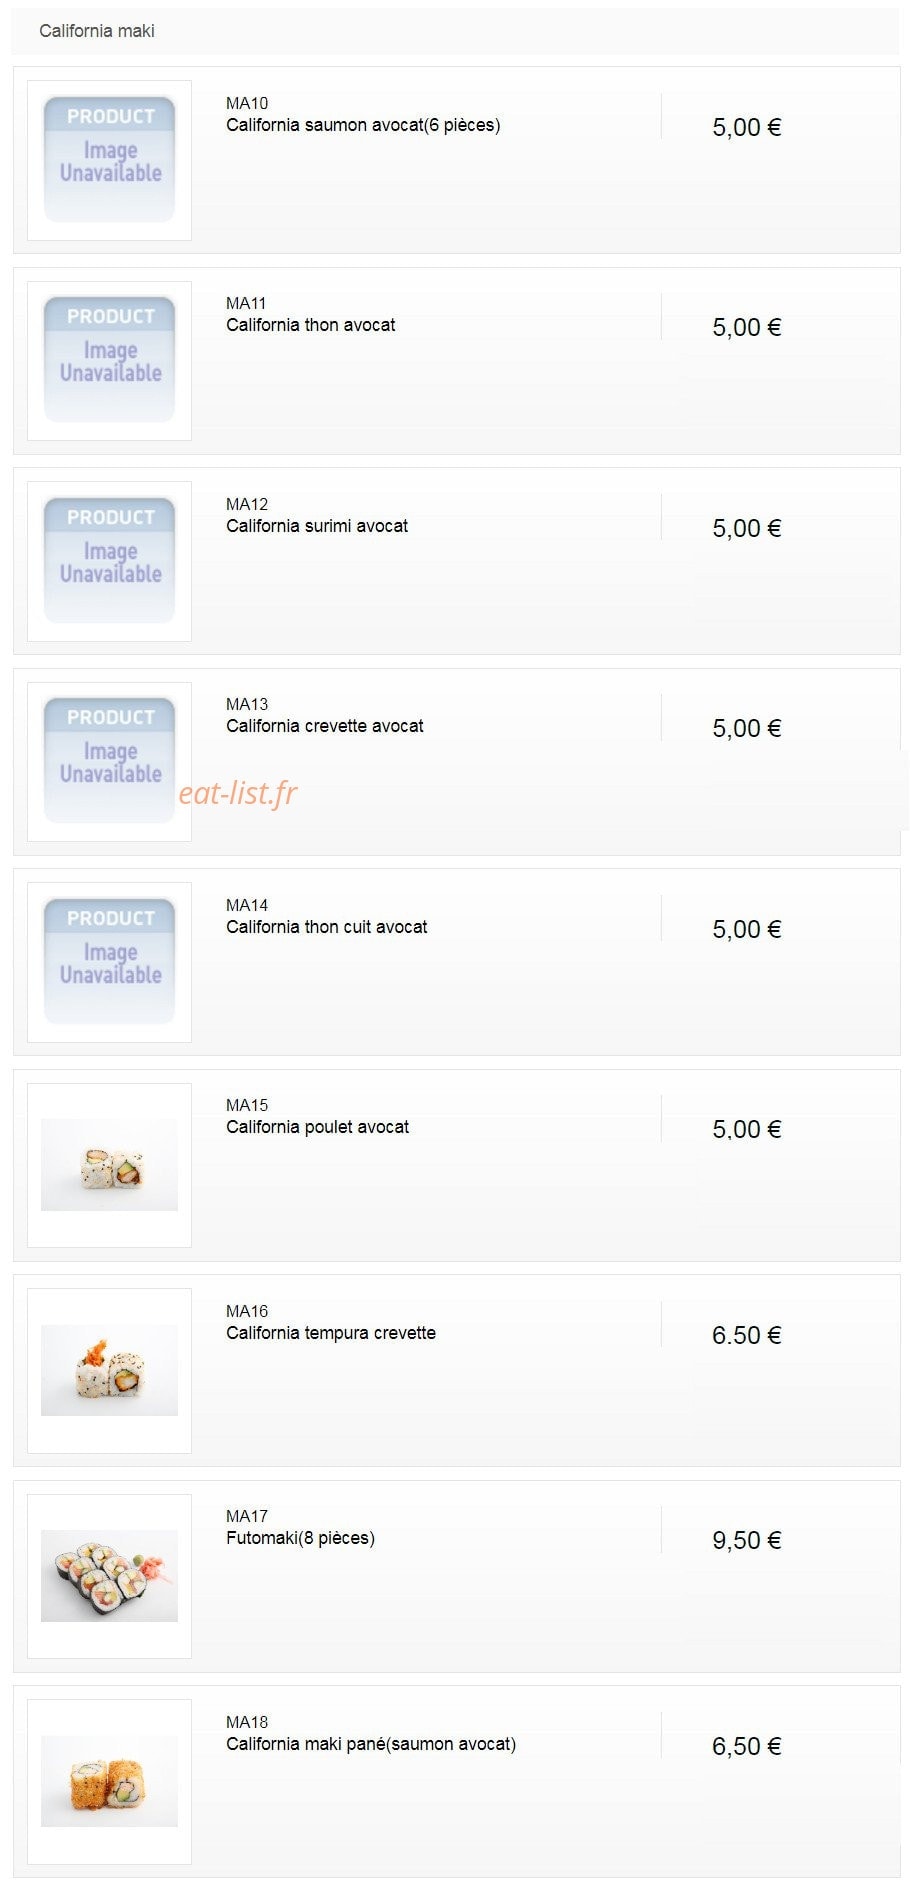This screenshot has height=1883, width=910.
Task: Open California thon cuit avocat item
Action: (327, 927)
